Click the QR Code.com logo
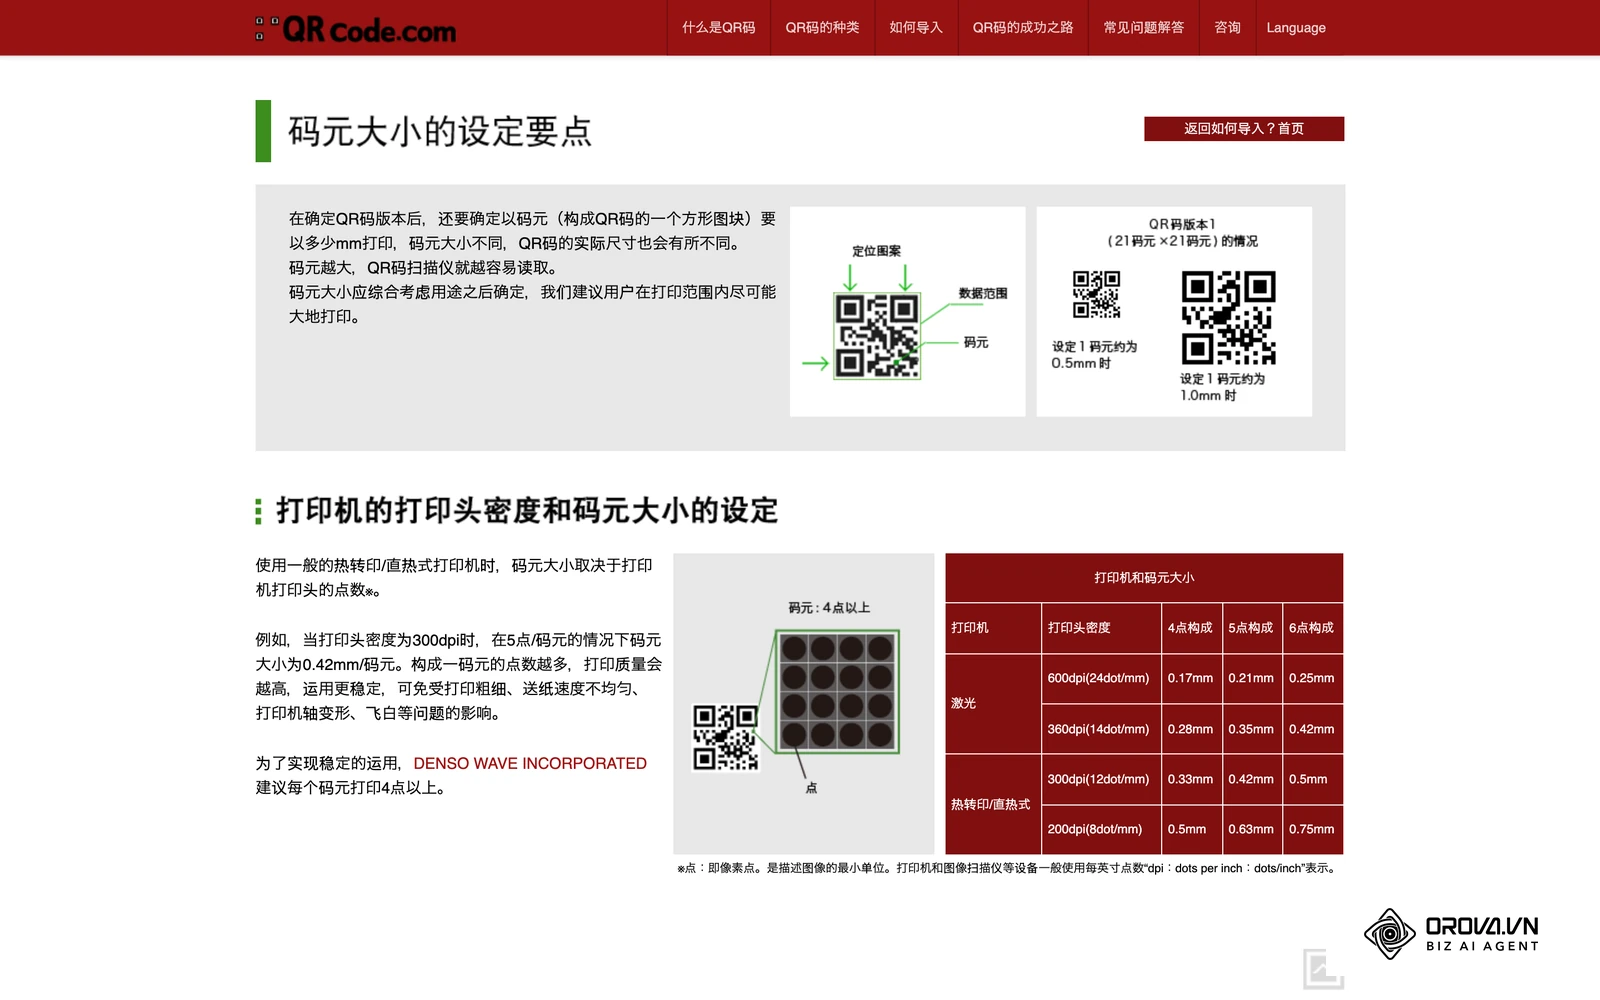The height and width of the screenshot is (1000, 1600). pos(356,29)
